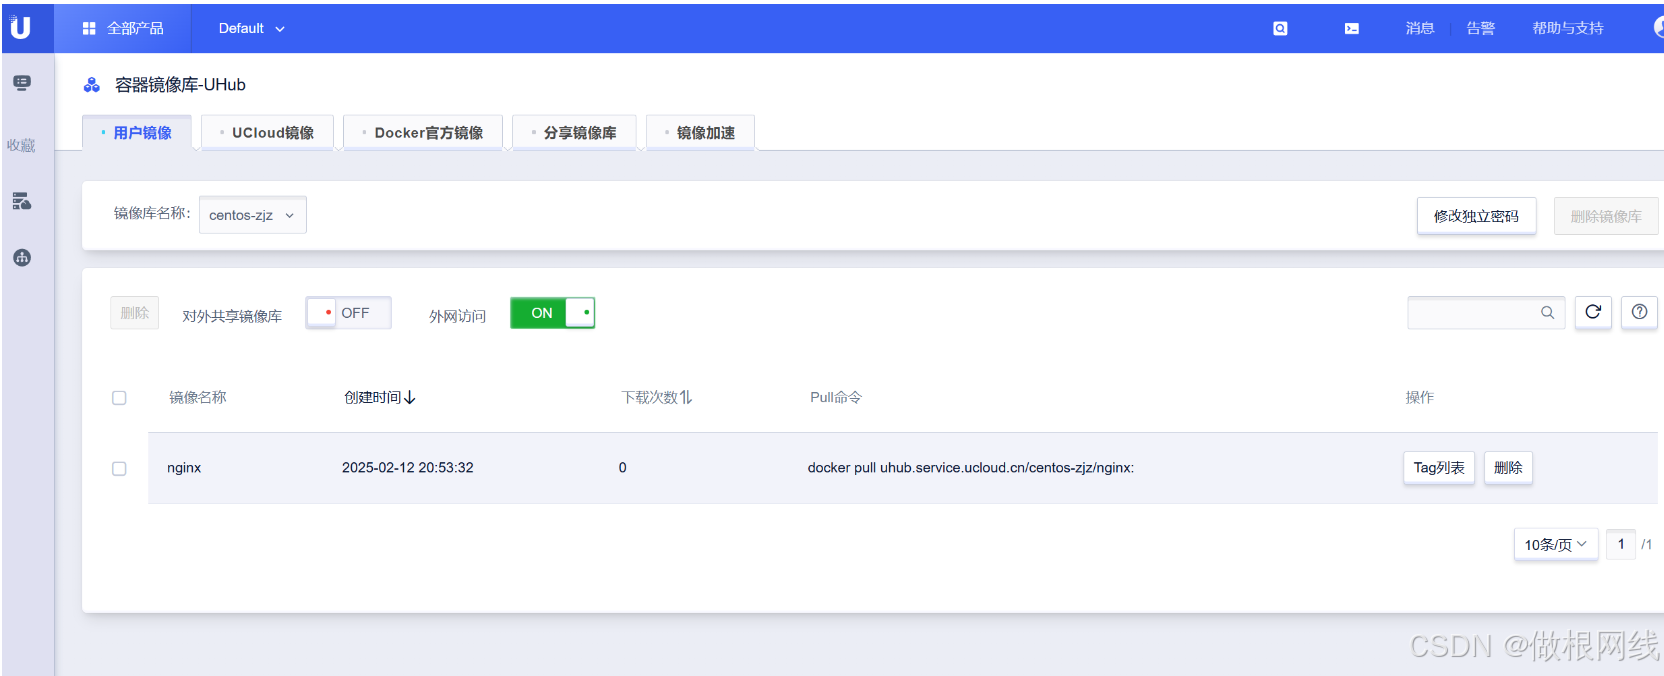Open the 全部产品 grid menu
This screenshot has height=676, width=1664.
[123, 28]
